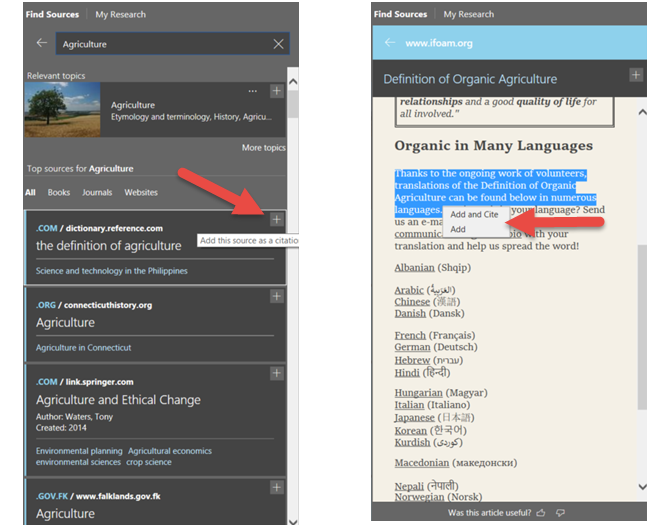Open Agriculture result from connecticuthistory.org

click(x=65, y=323)
